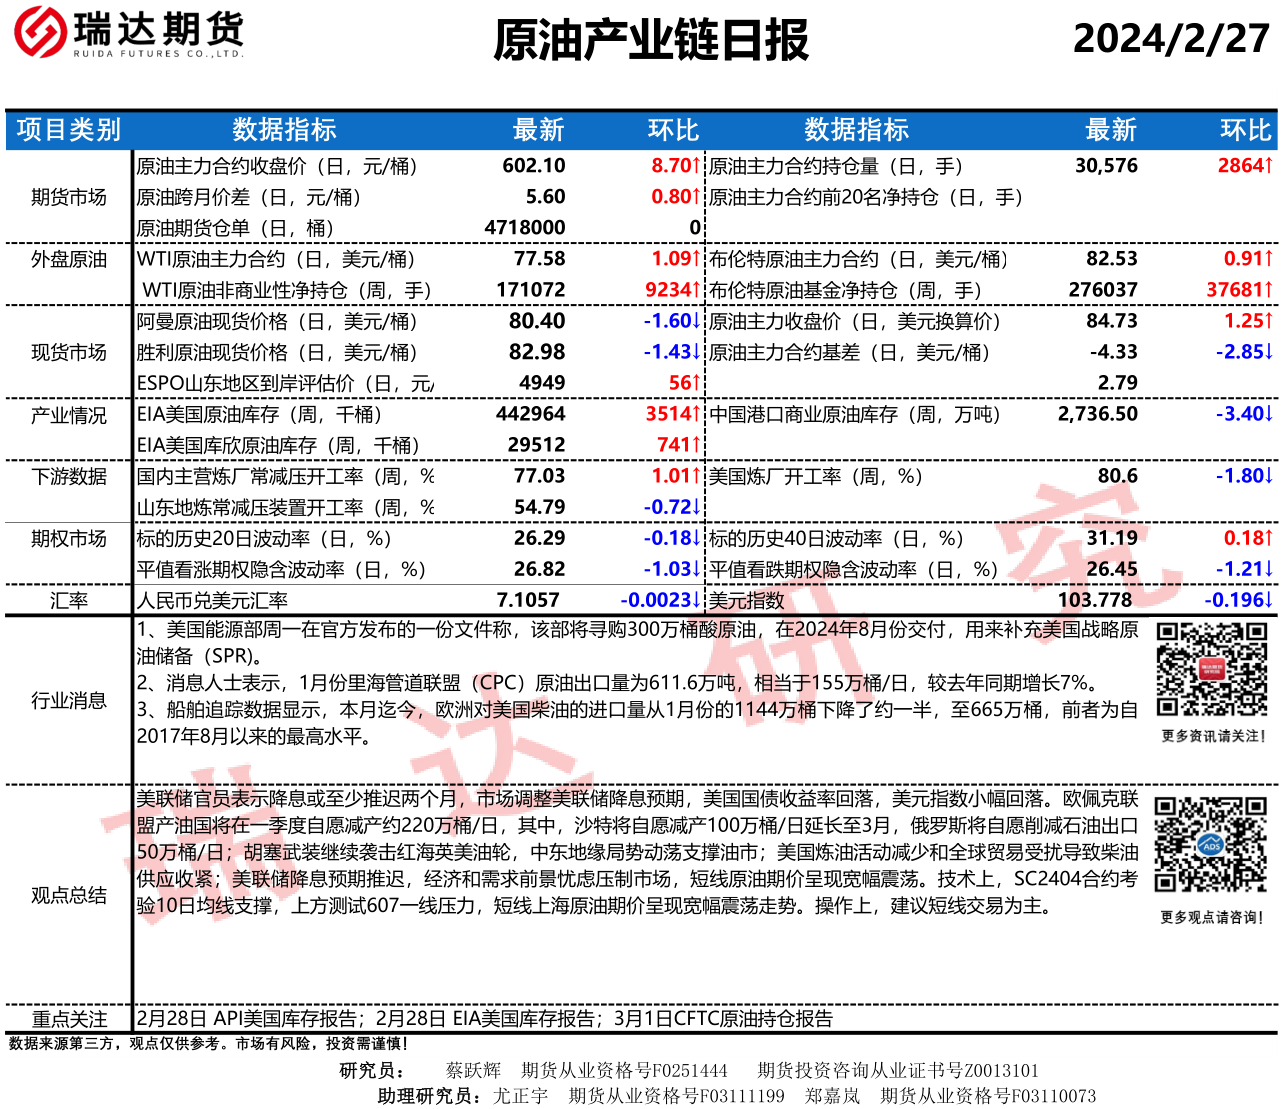Click the 更多观点请咨询 caption
Image resolution: width=1283 pixels, height=1109 pixels.
pyautogui.click(x=1211, y=917)
